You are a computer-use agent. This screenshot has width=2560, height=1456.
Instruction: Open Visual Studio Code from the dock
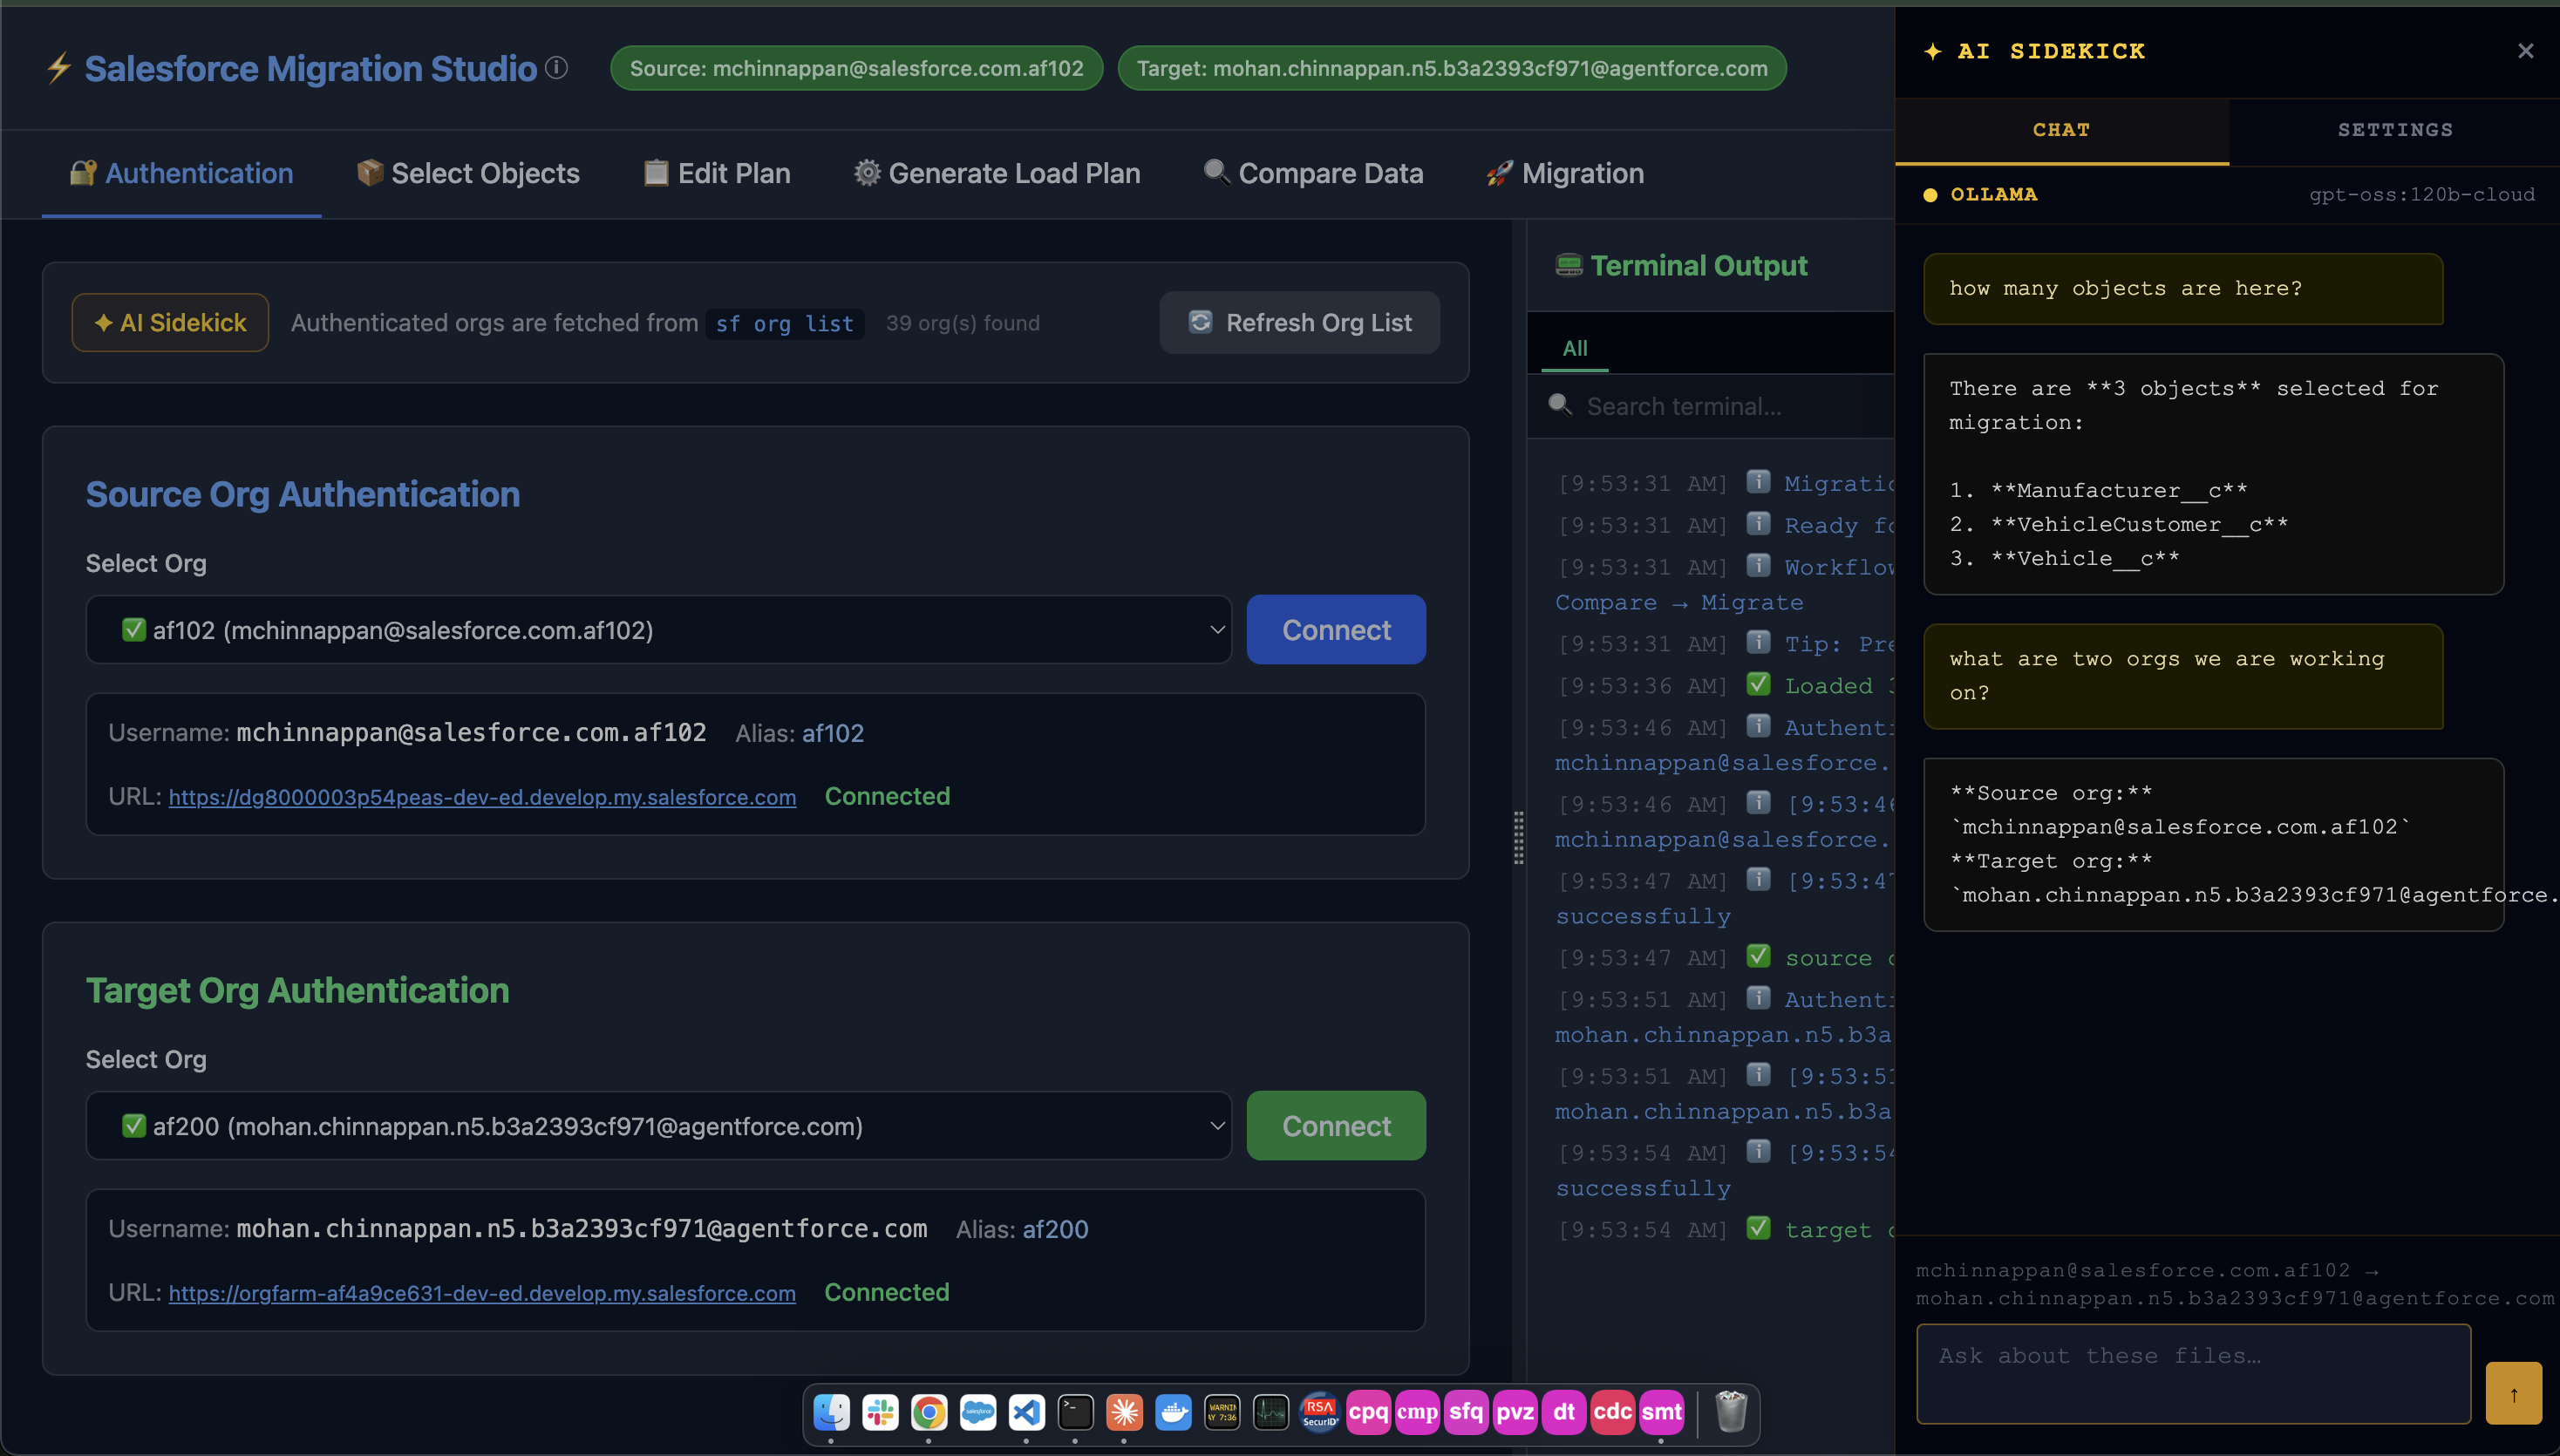point(1026,1412)
